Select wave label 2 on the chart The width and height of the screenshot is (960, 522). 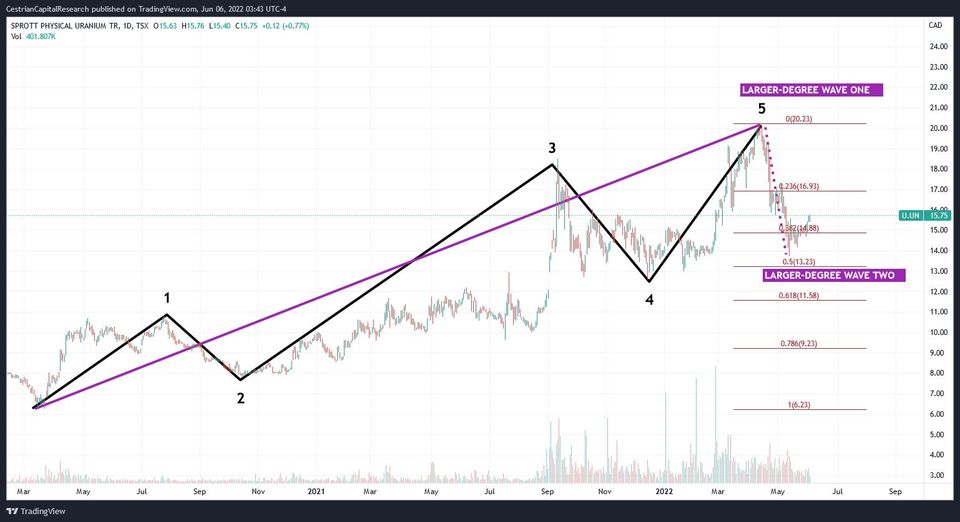point(241,398)
